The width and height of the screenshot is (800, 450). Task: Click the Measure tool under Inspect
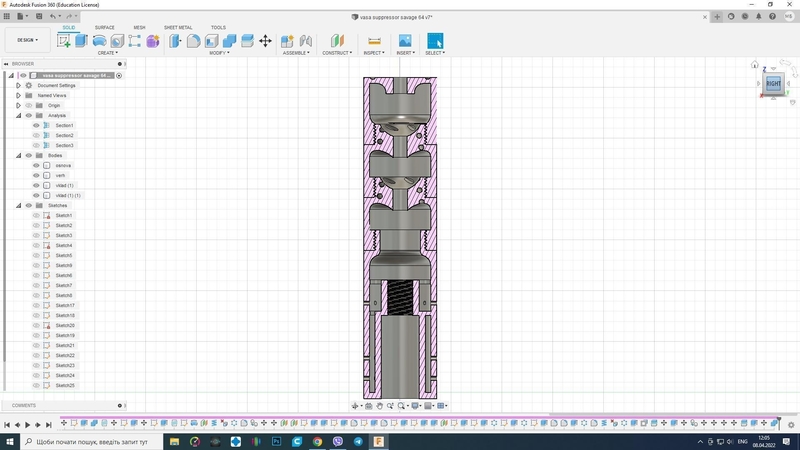(x=374, y=41)
